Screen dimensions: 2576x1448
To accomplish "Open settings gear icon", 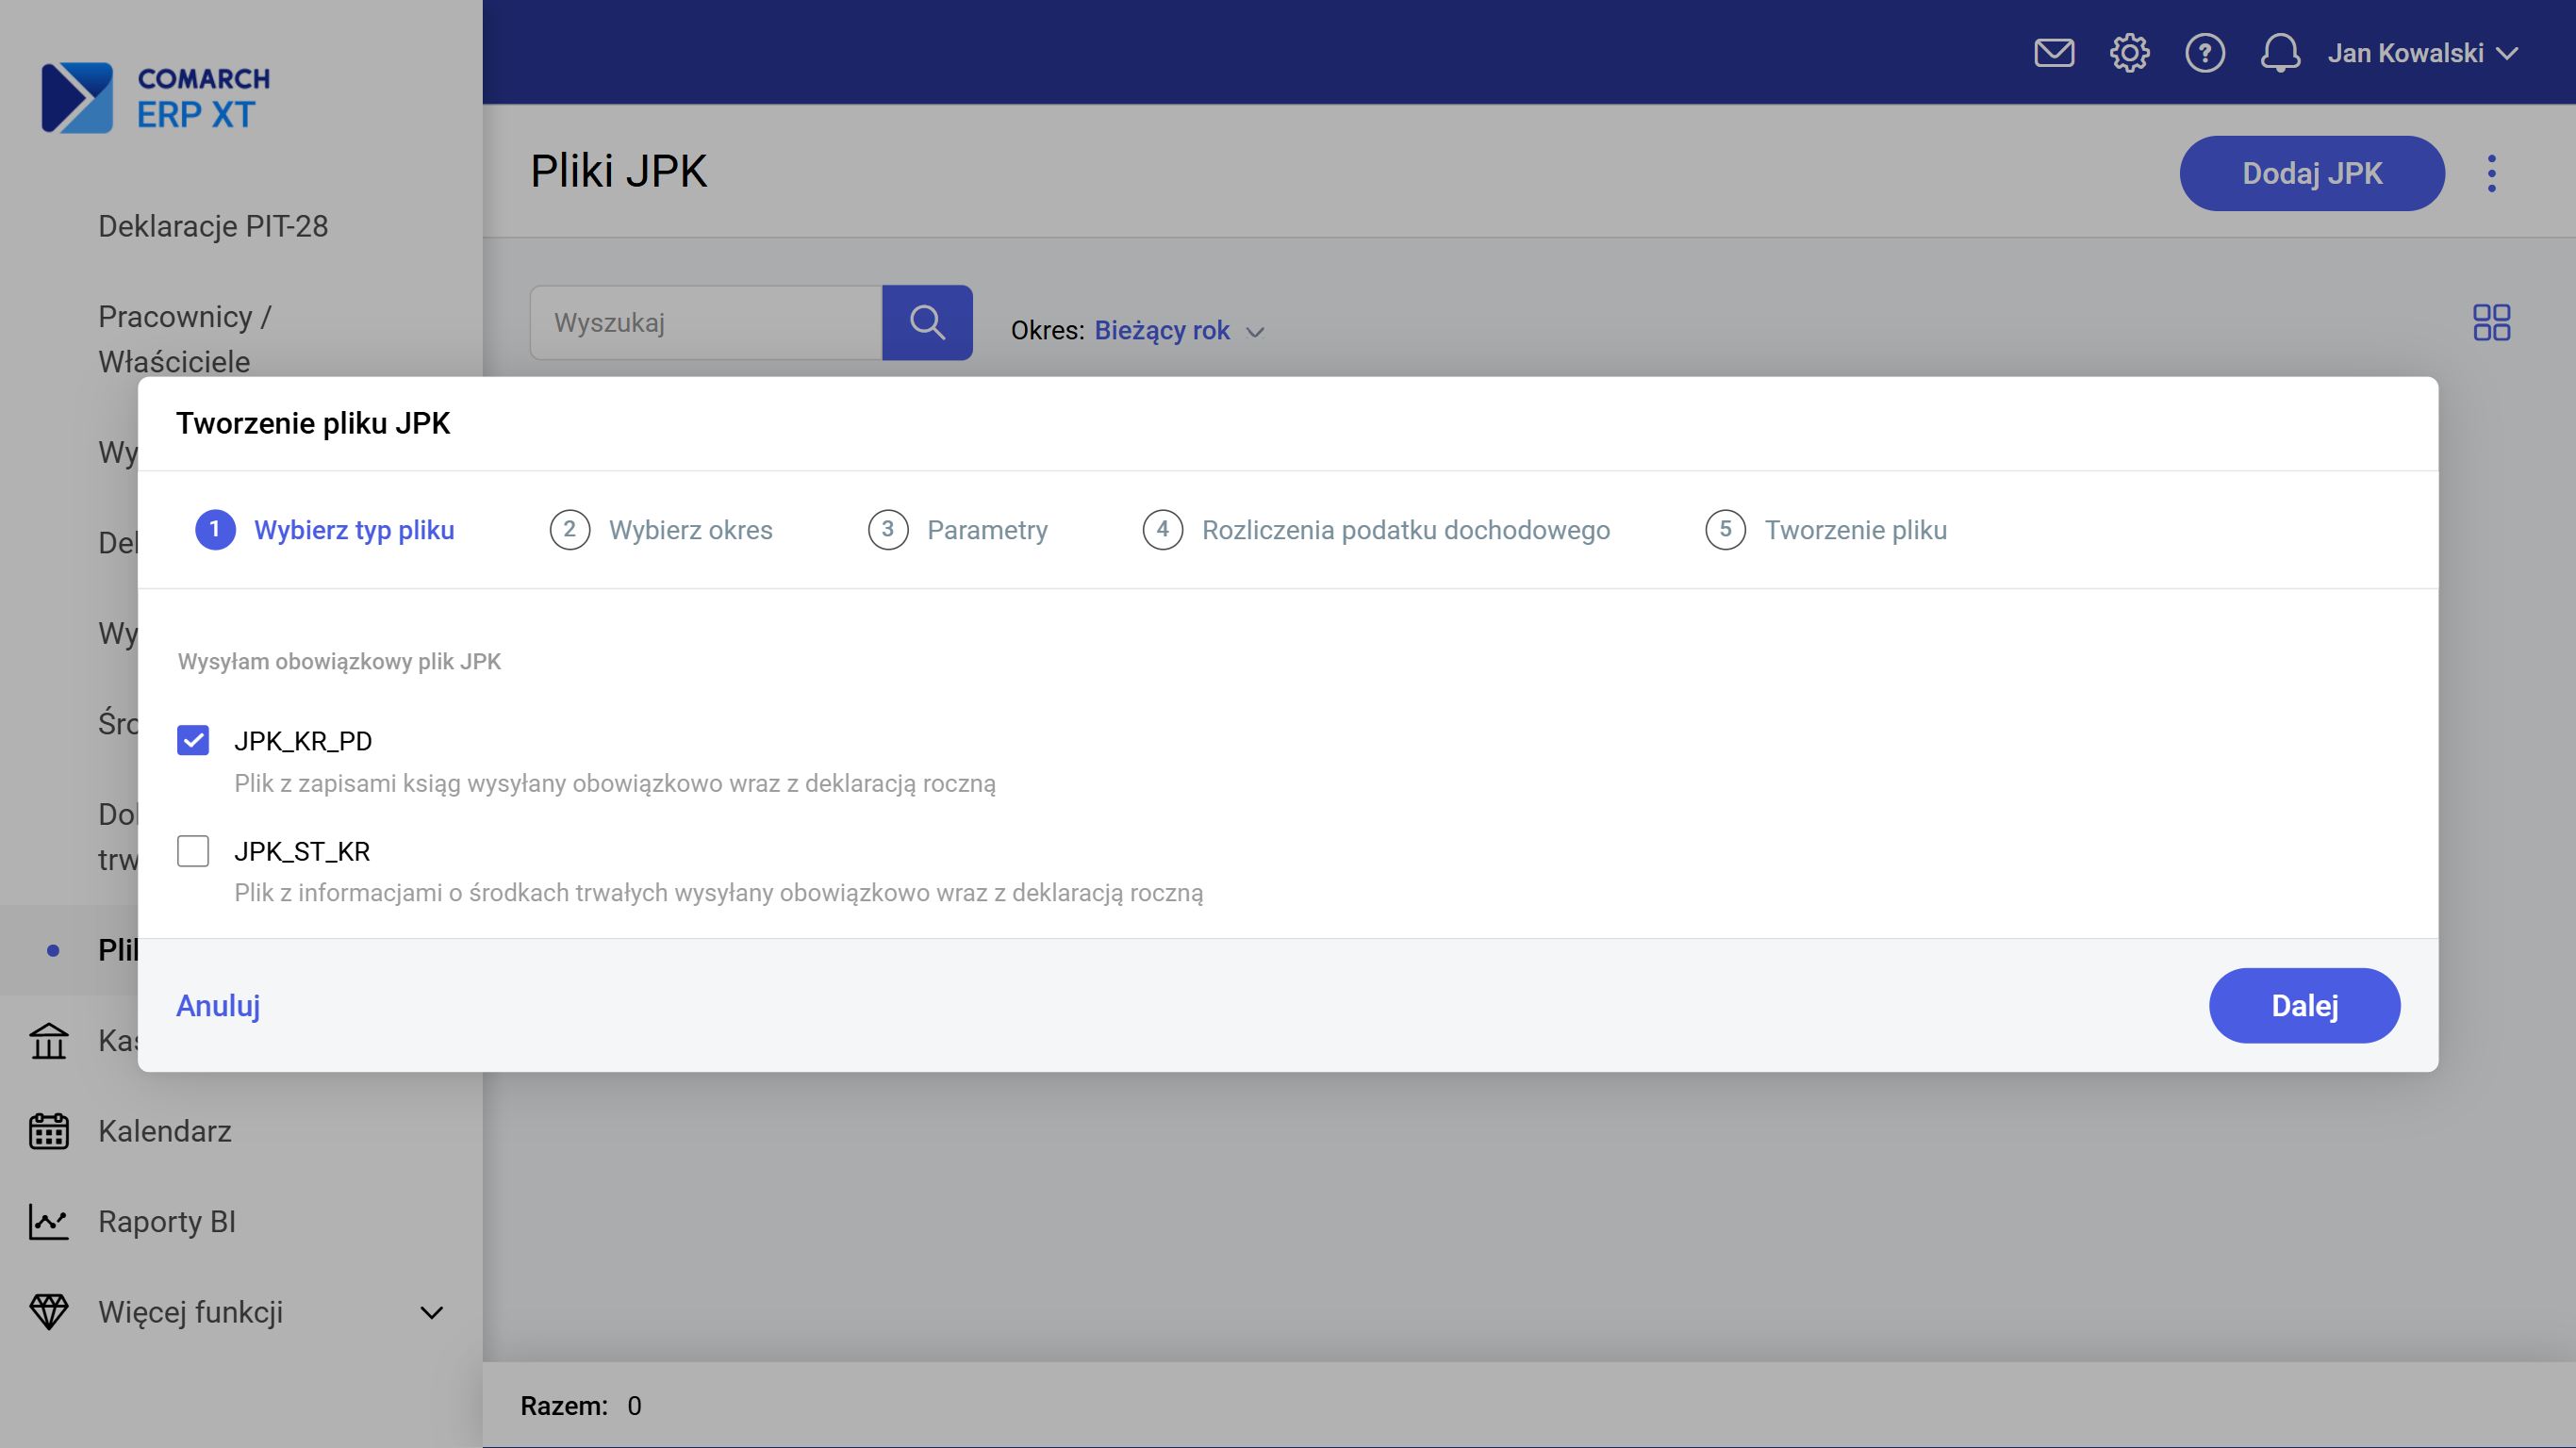I will coord(2129,53).
